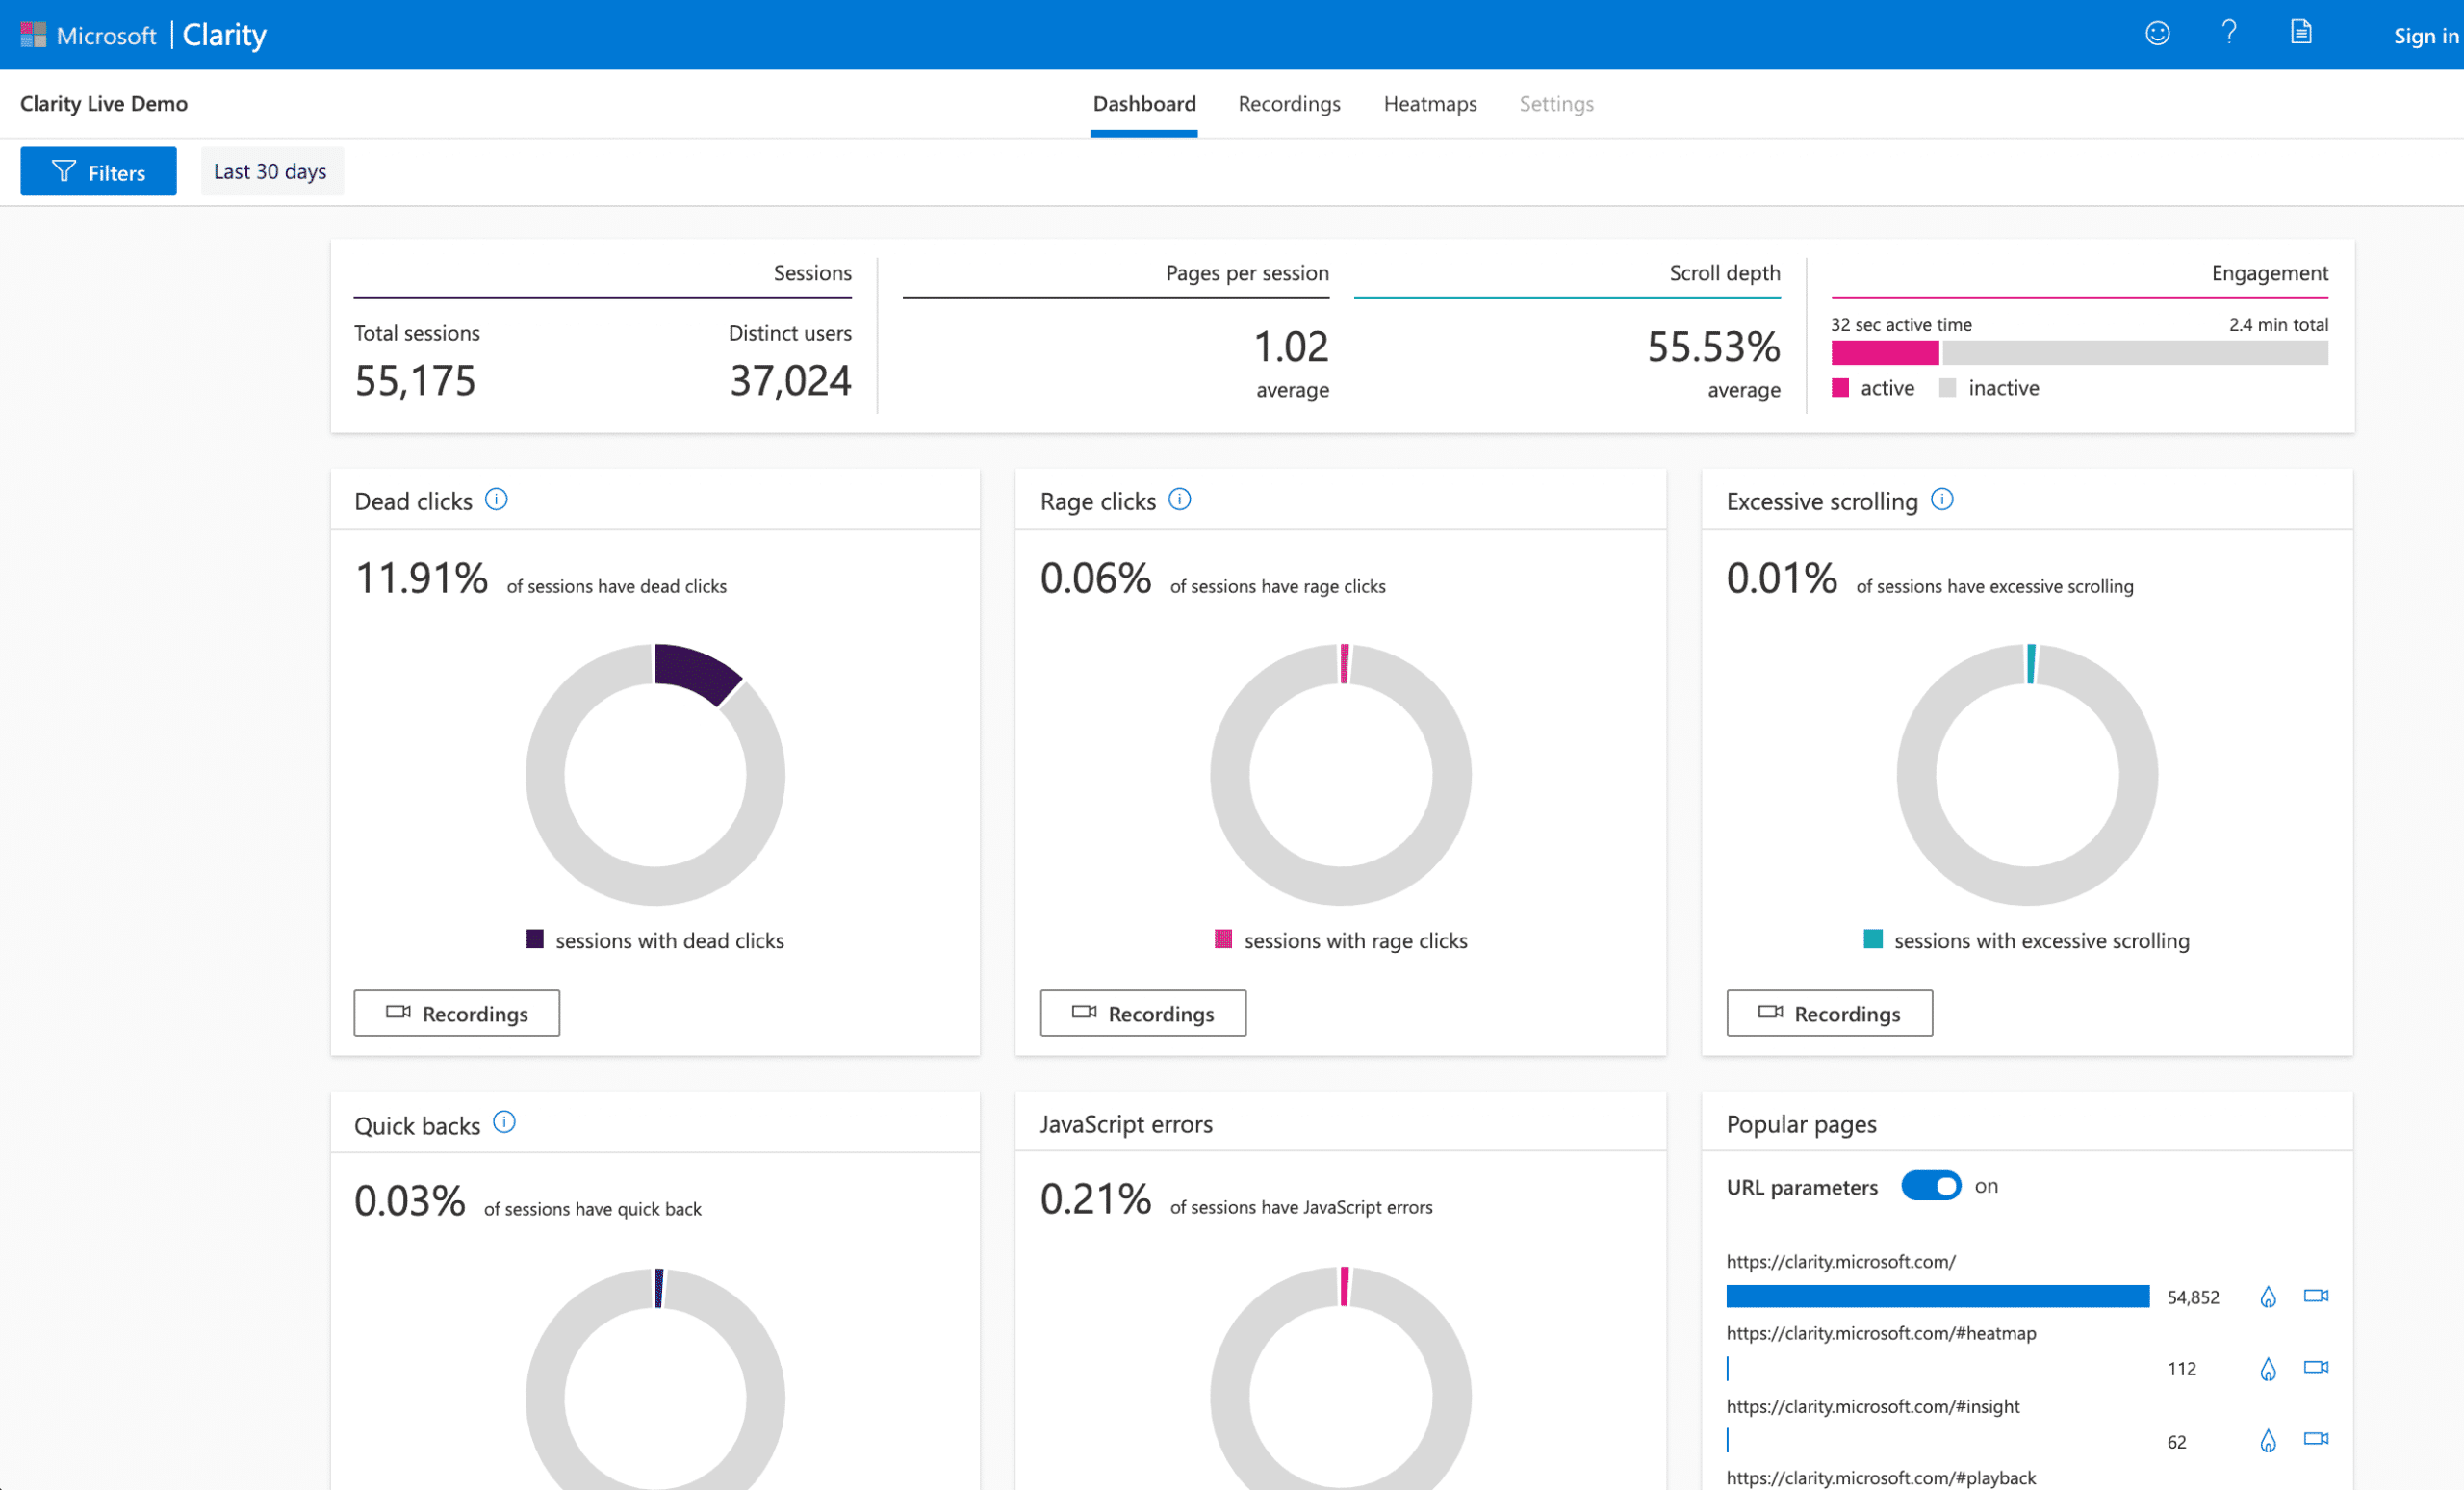Click the Quick backs info icon
2464x1490 pixels.
point(504,1122)
